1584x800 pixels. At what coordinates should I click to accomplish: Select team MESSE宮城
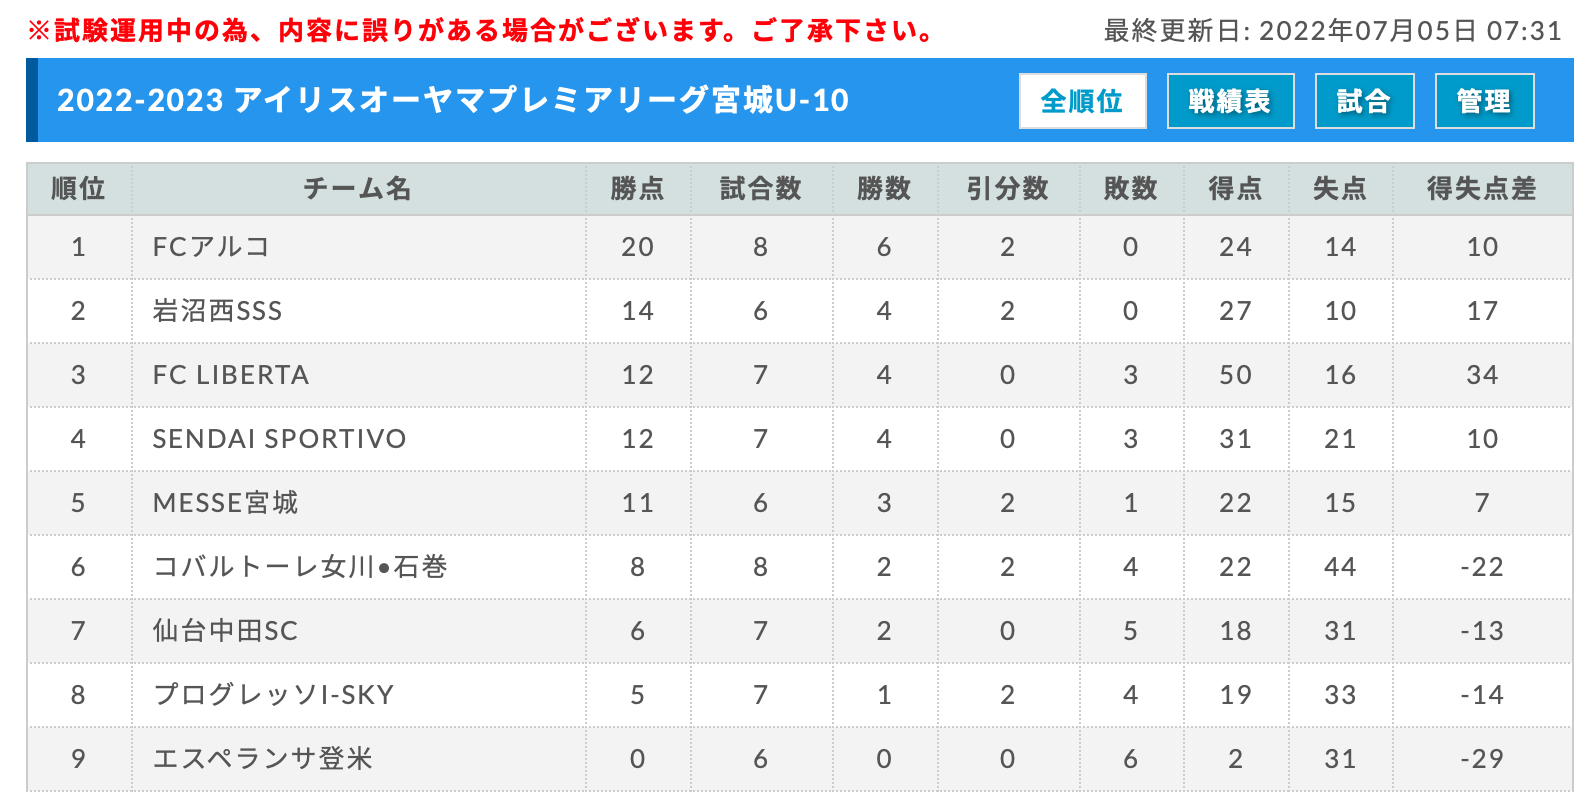click(x=225, y=503)
